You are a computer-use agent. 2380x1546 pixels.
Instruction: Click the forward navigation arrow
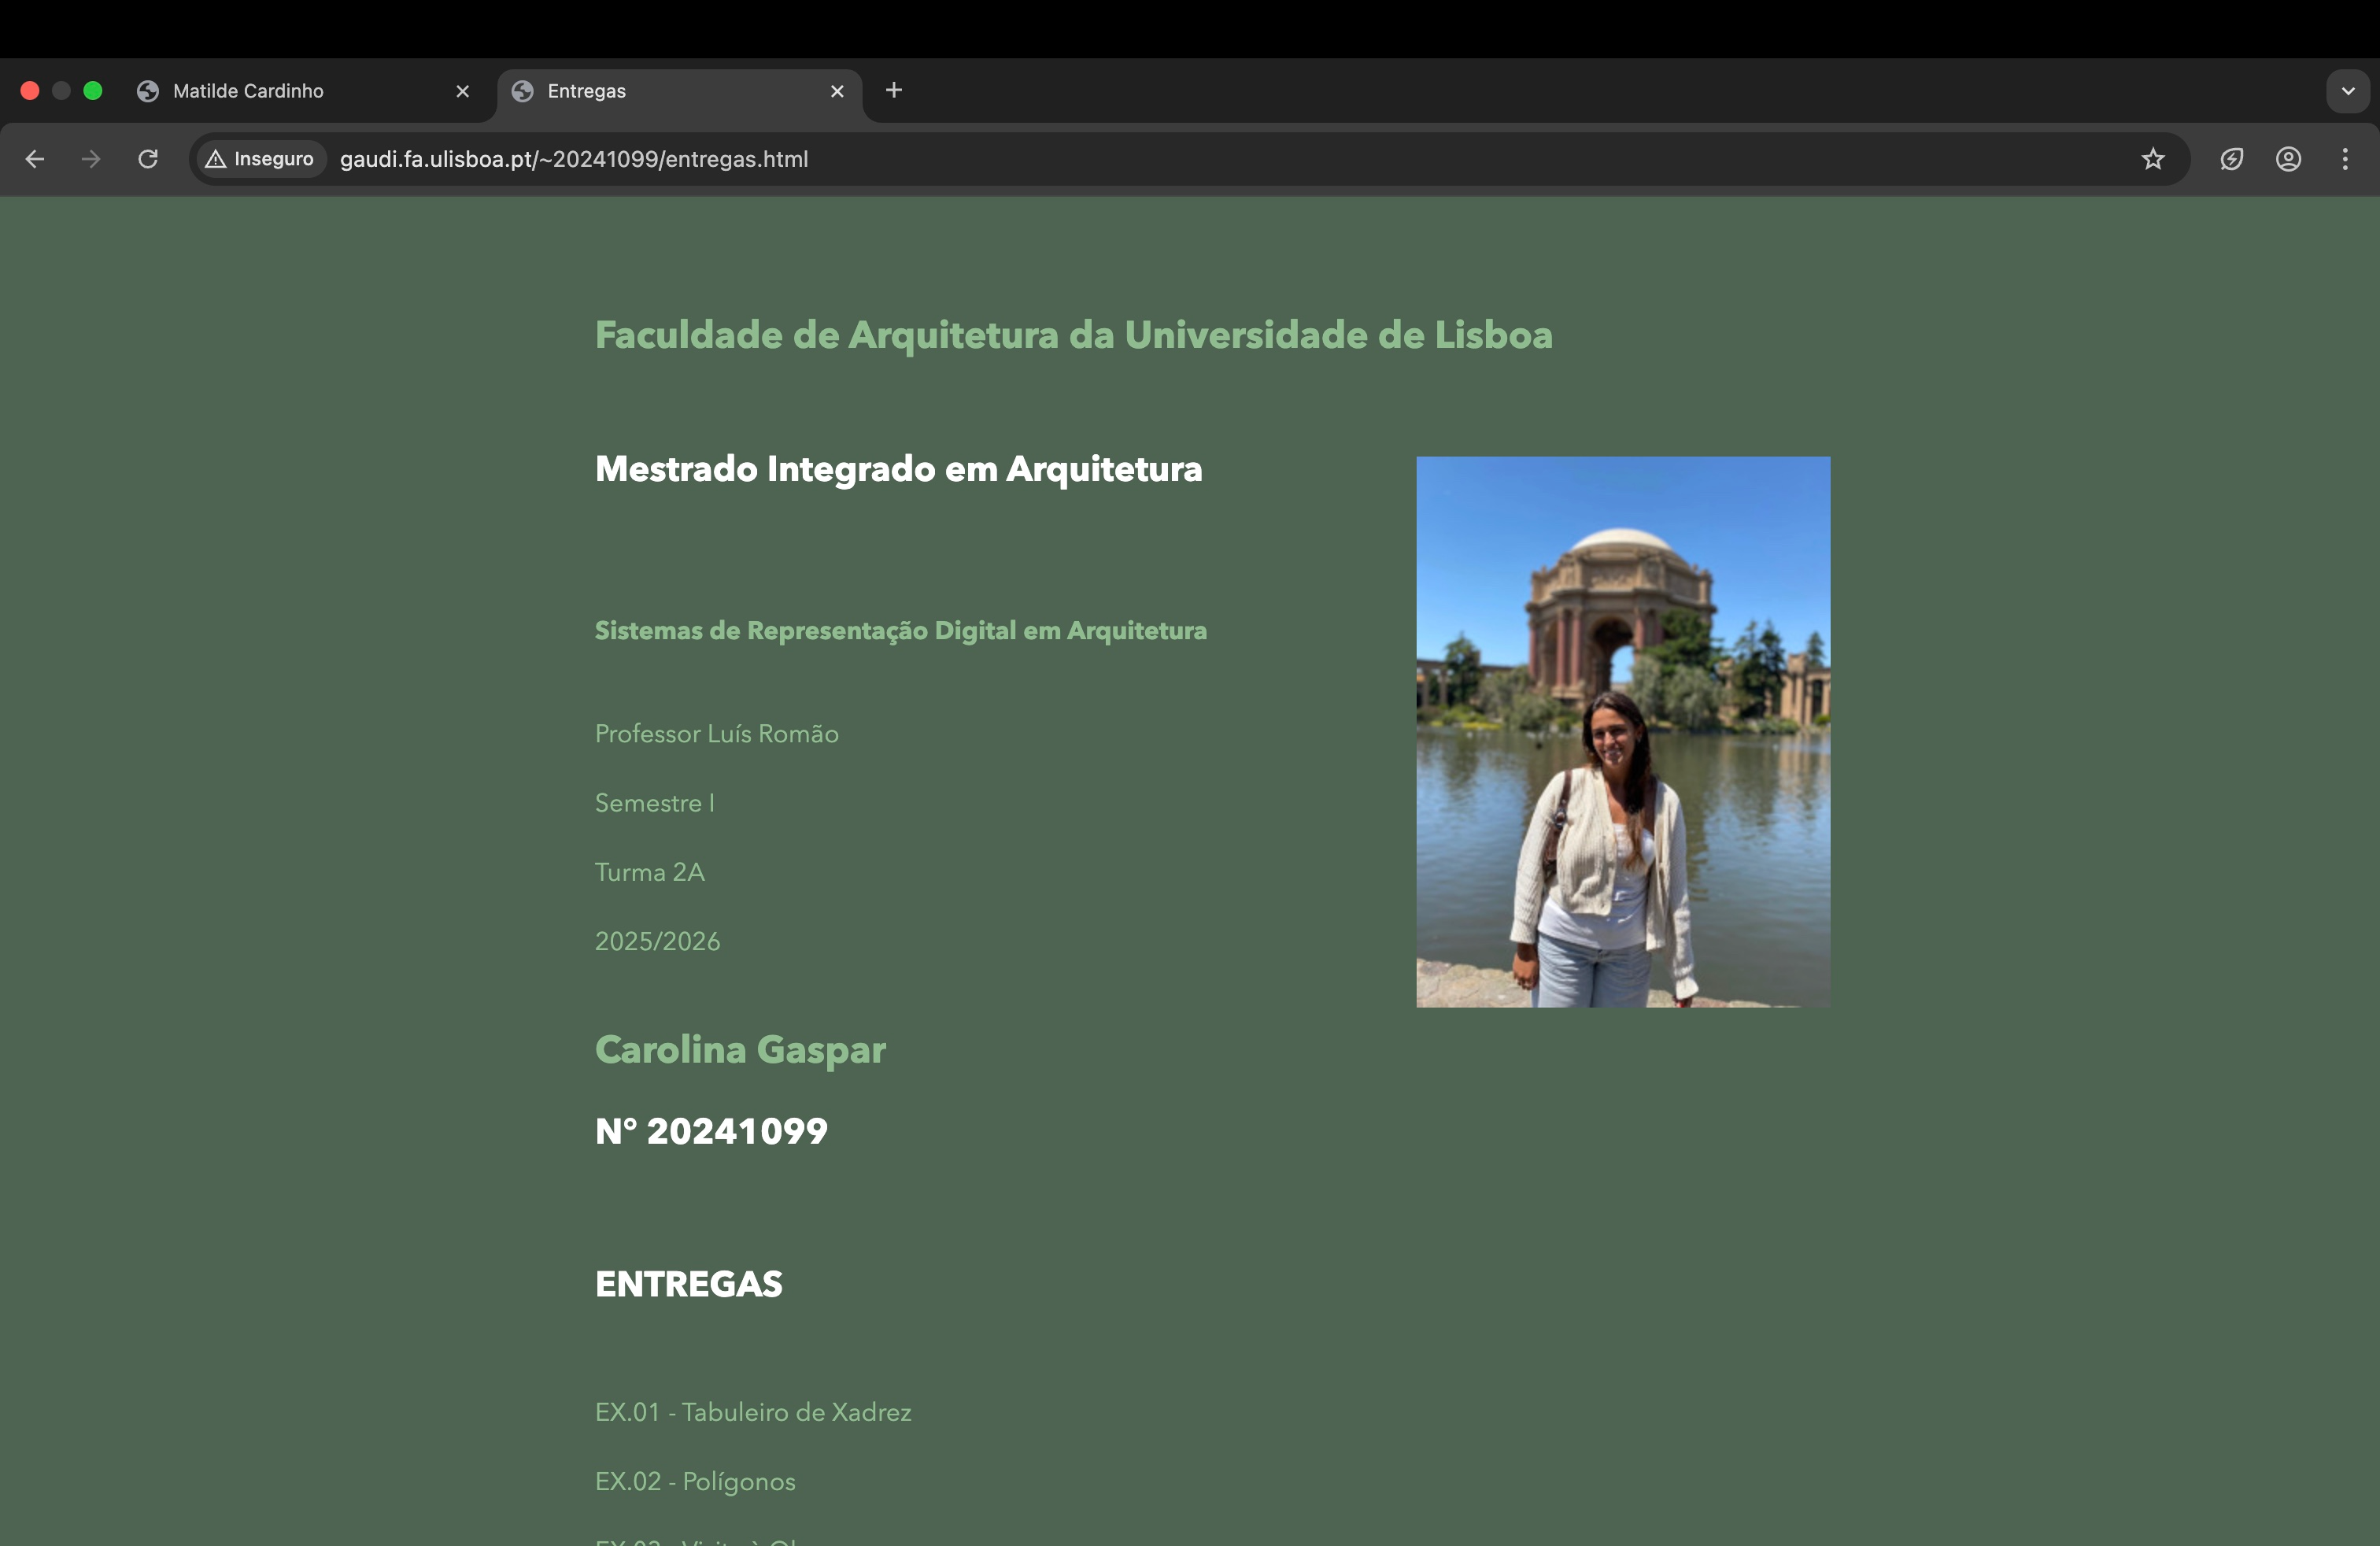coord(91,159)
